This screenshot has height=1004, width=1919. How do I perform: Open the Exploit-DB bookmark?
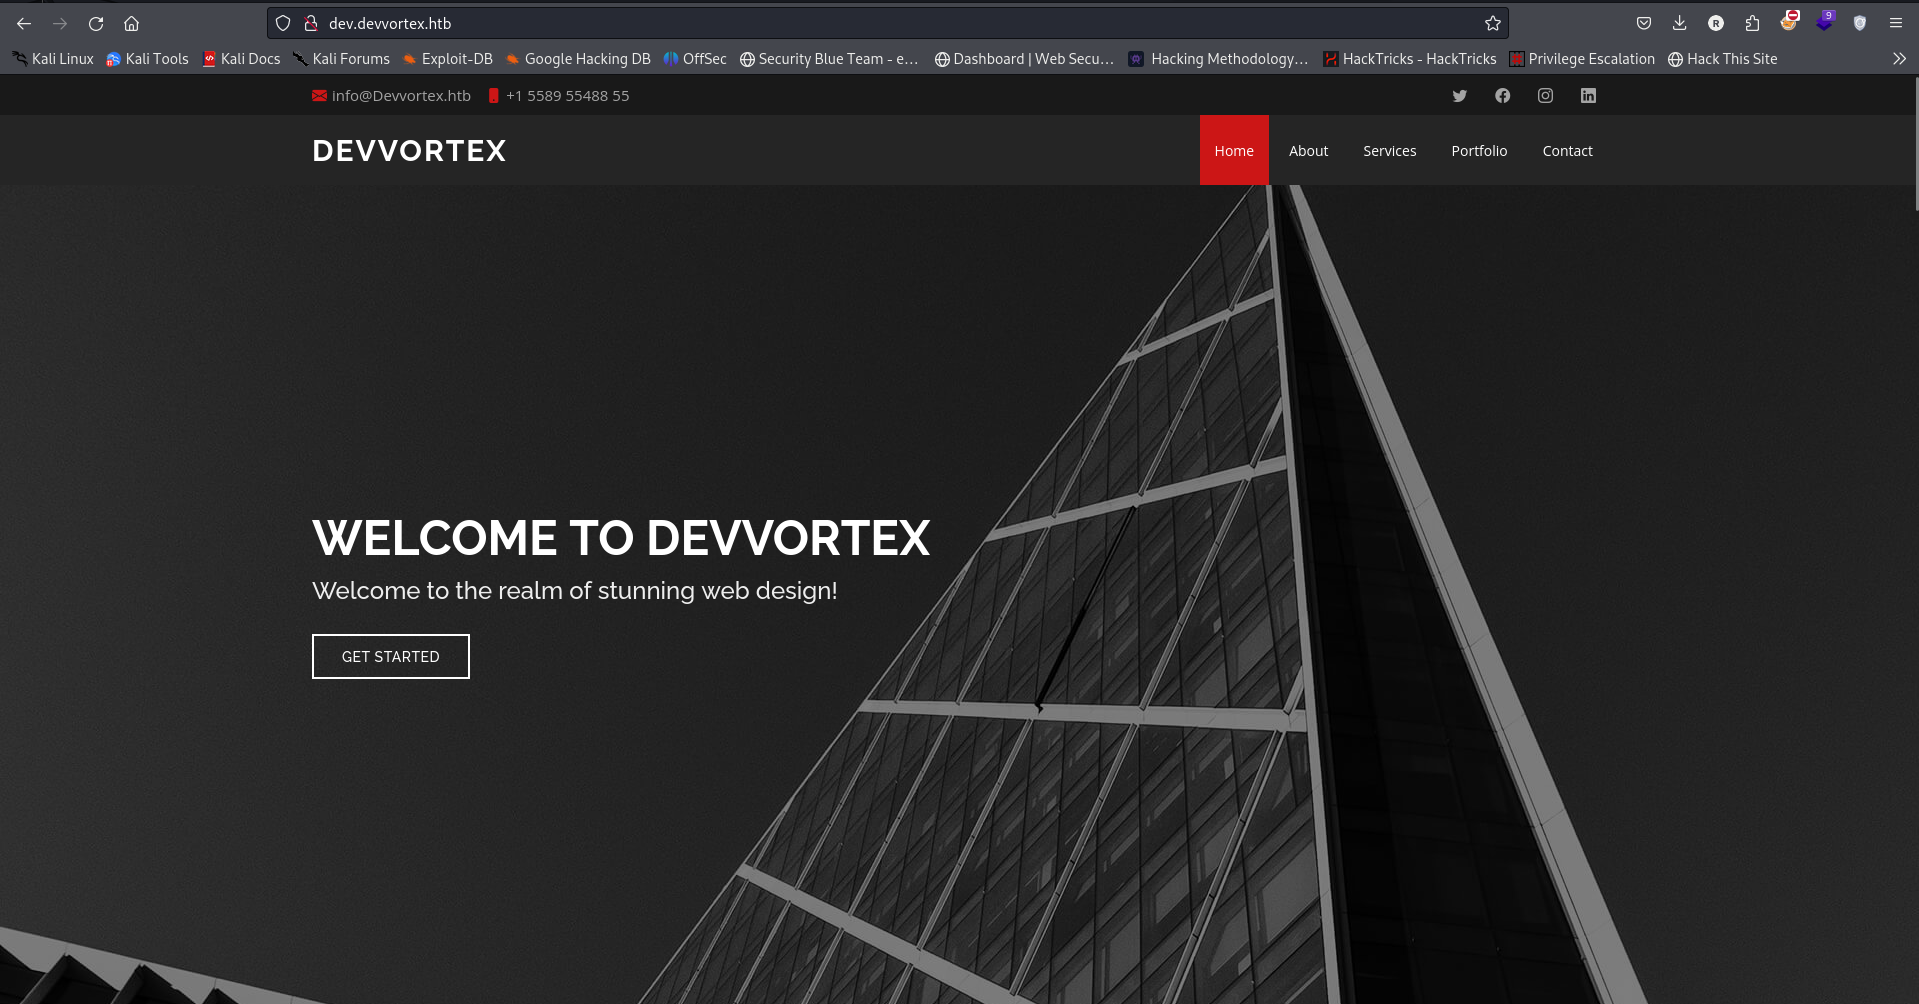[x=448, y=59]
